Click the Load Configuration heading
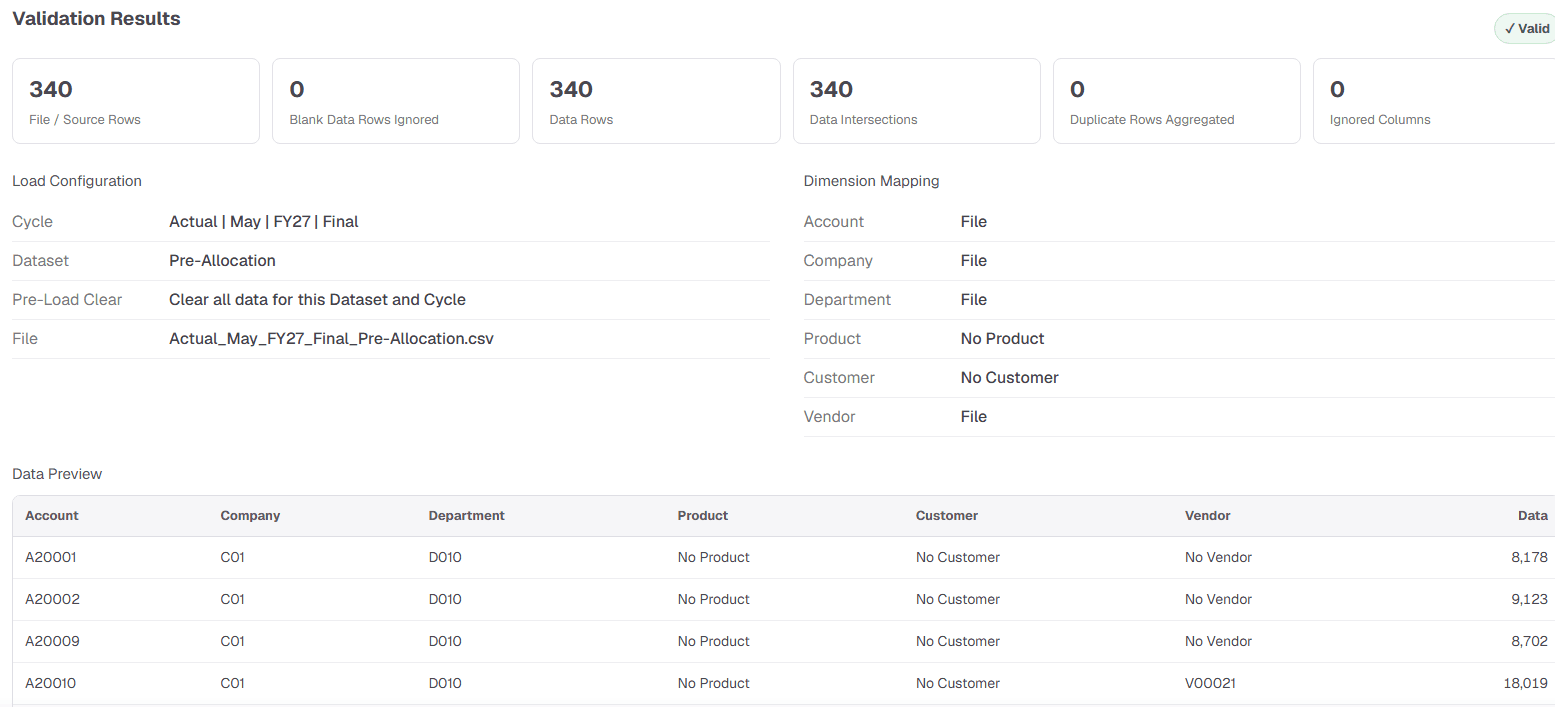The width and height of the screenshot is (1555, 707). (x=77, y=181)
